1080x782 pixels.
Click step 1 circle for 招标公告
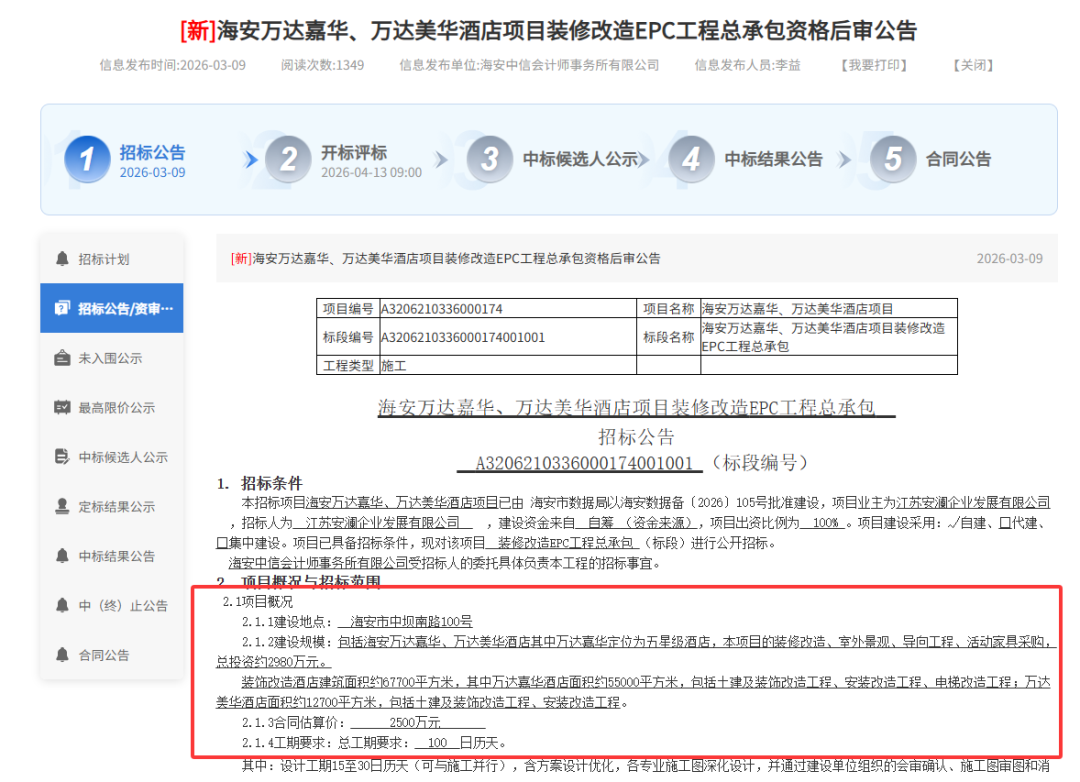coord(87,160)
